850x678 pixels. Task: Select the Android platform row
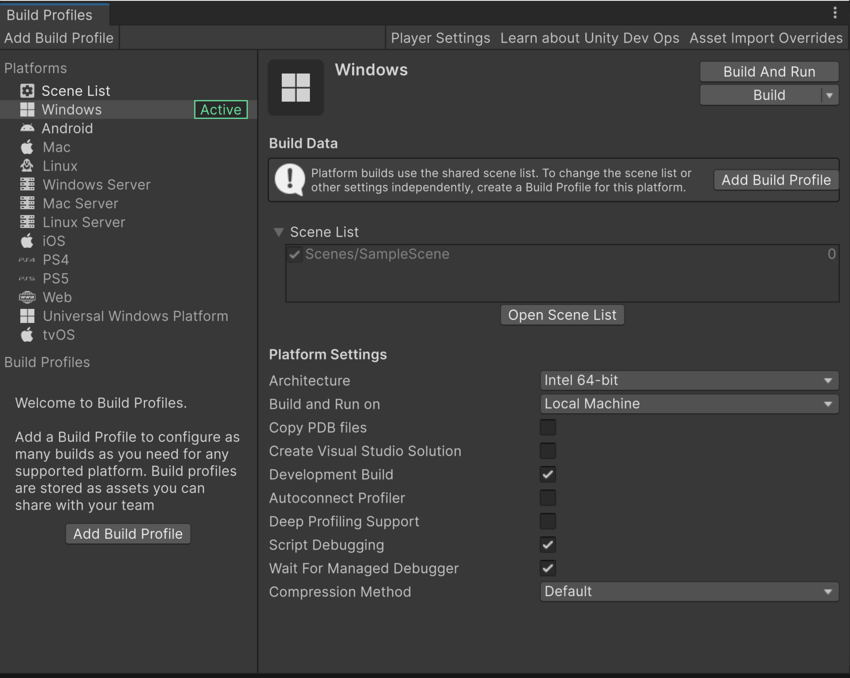point(128,128)
